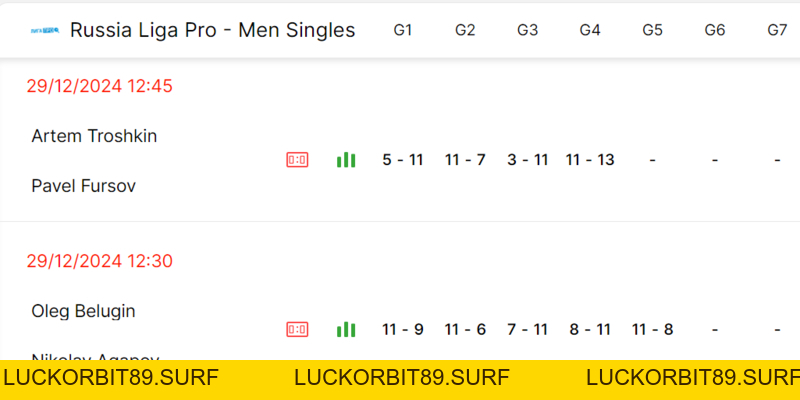Click the 11 - 13 game four score
The image size is (800, 400).
point(590,160)
